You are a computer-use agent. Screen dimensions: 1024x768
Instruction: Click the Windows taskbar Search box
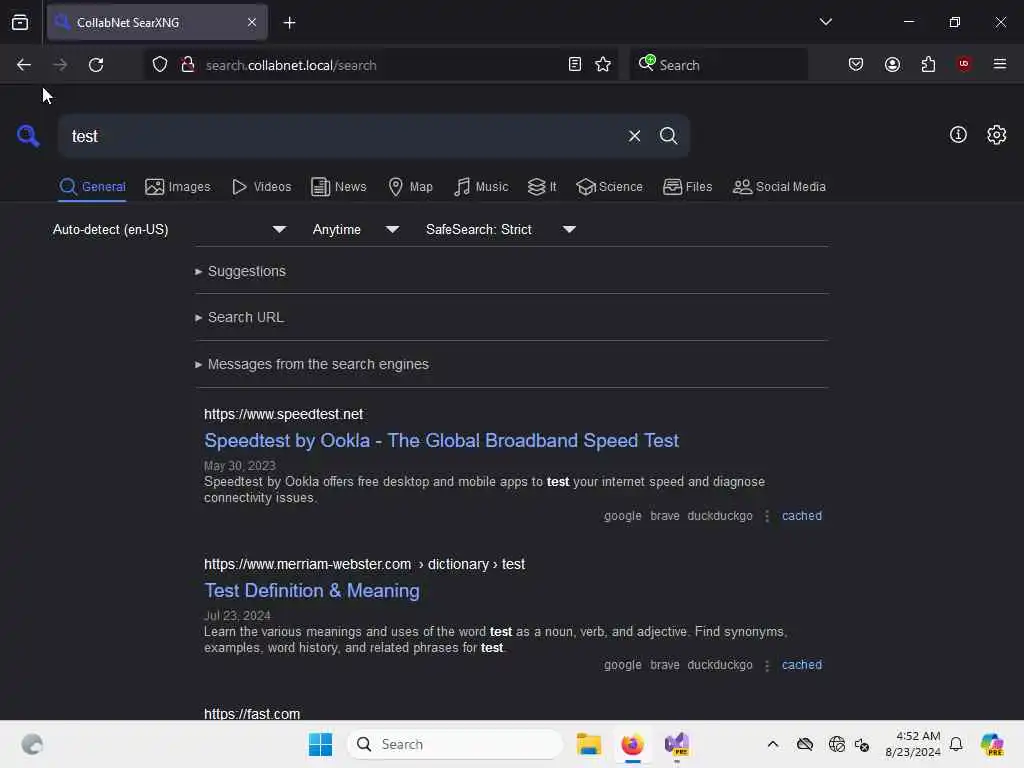(x=455, y=744)
